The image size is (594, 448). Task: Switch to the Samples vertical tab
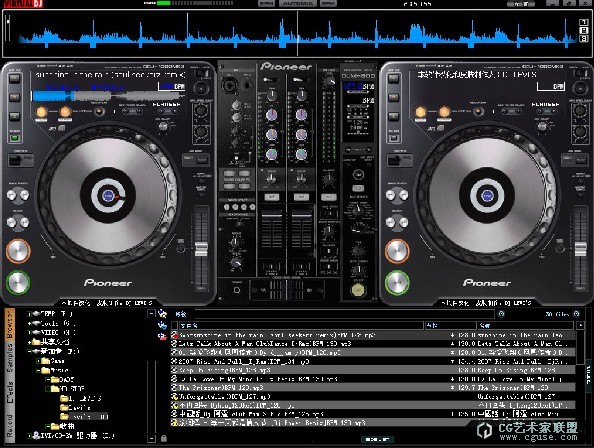click(x=9, y=359)
